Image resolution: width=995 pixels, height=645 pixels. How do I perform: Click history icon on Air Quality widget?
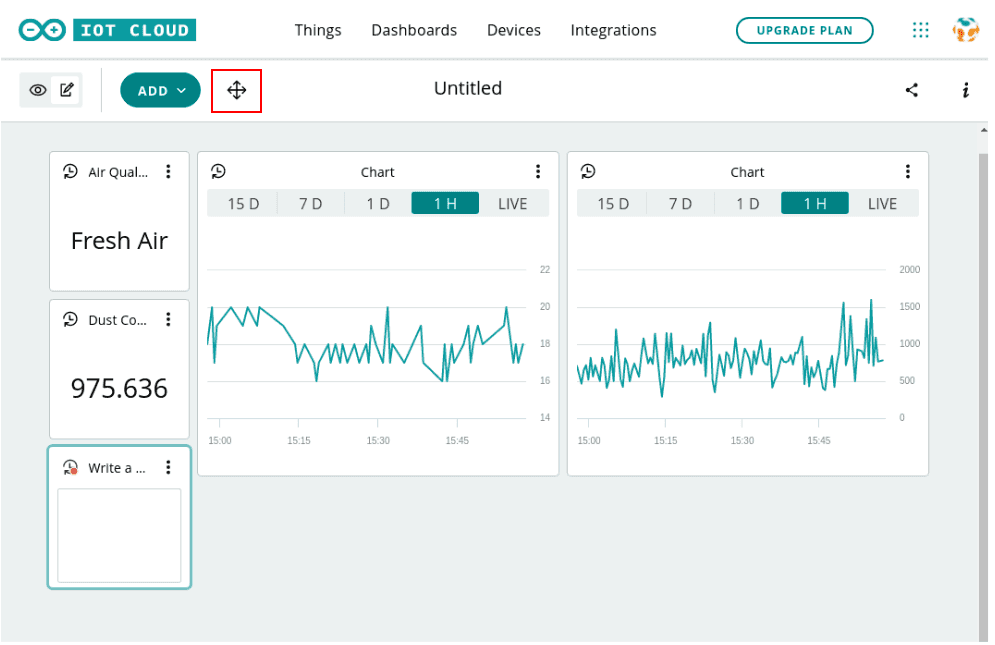click(x=70, y=172)
